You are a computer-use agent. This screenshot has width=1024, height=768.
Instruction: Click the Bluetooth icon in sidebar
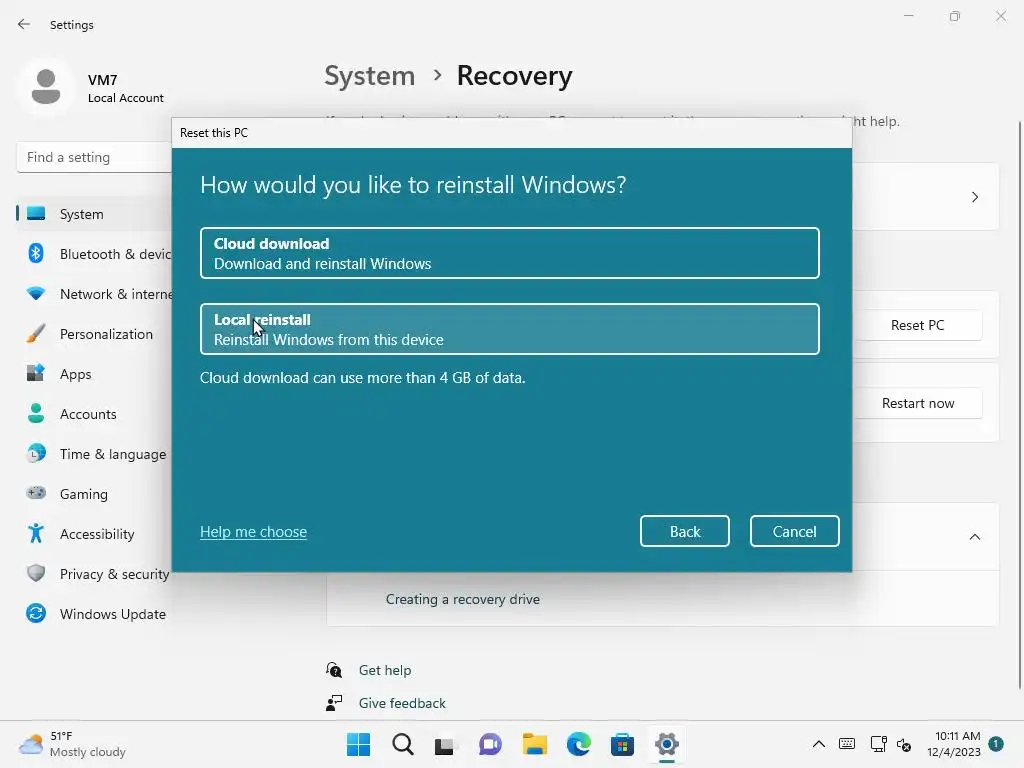[36, 253]
